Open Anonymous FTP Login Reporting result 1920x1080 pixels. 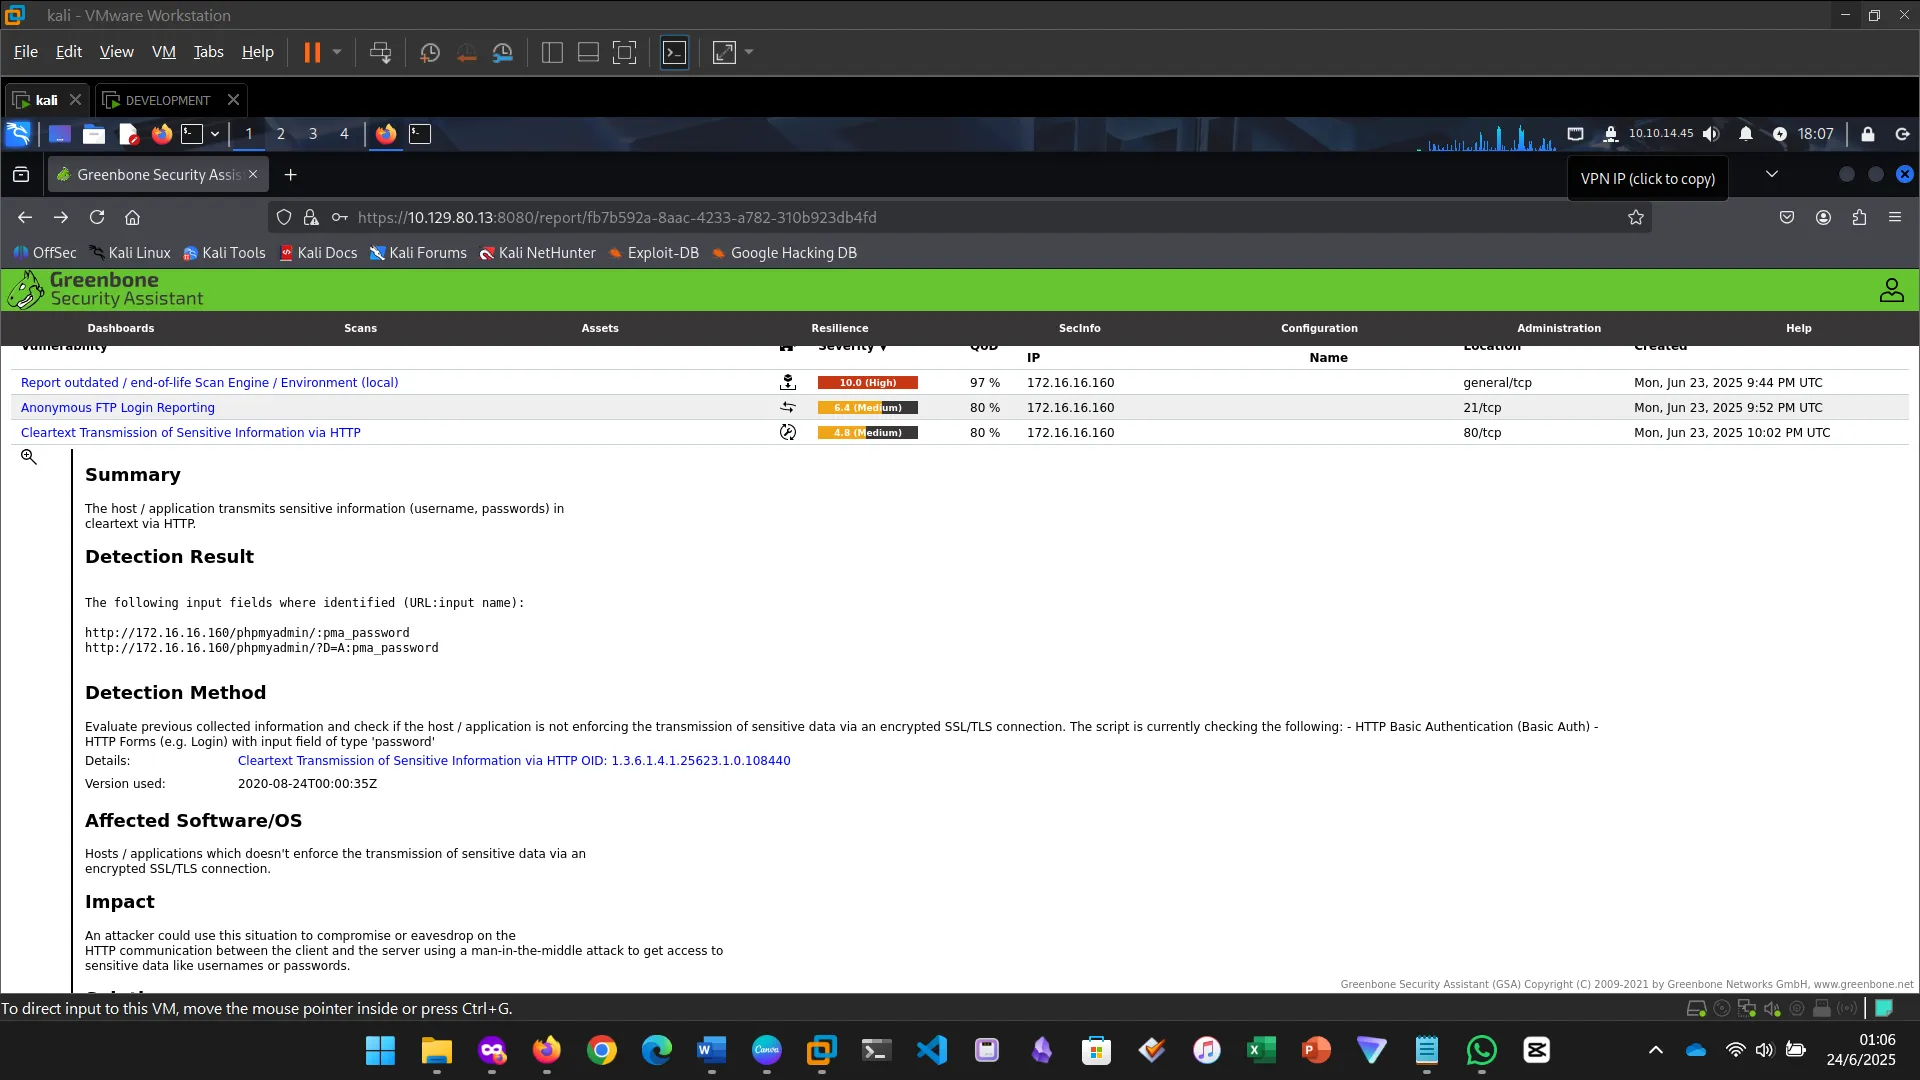pos(118,408)
